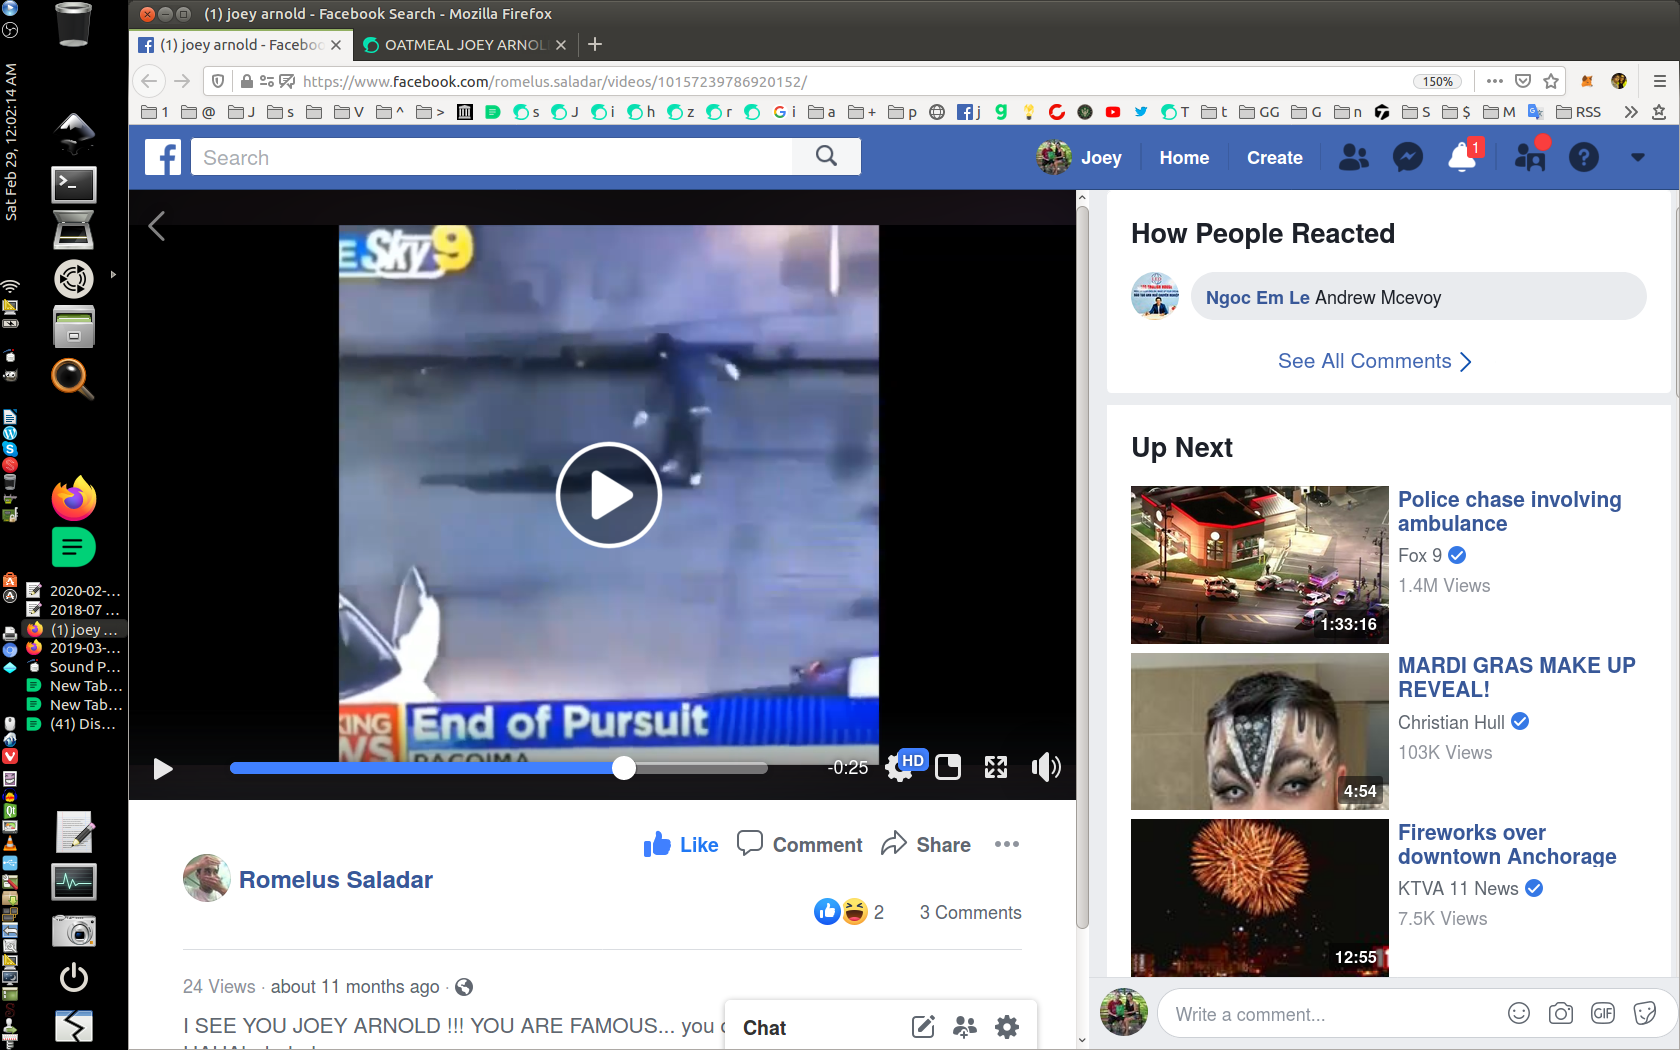
Task: Open the Firefox hamburger menu
Action: 1659,81
